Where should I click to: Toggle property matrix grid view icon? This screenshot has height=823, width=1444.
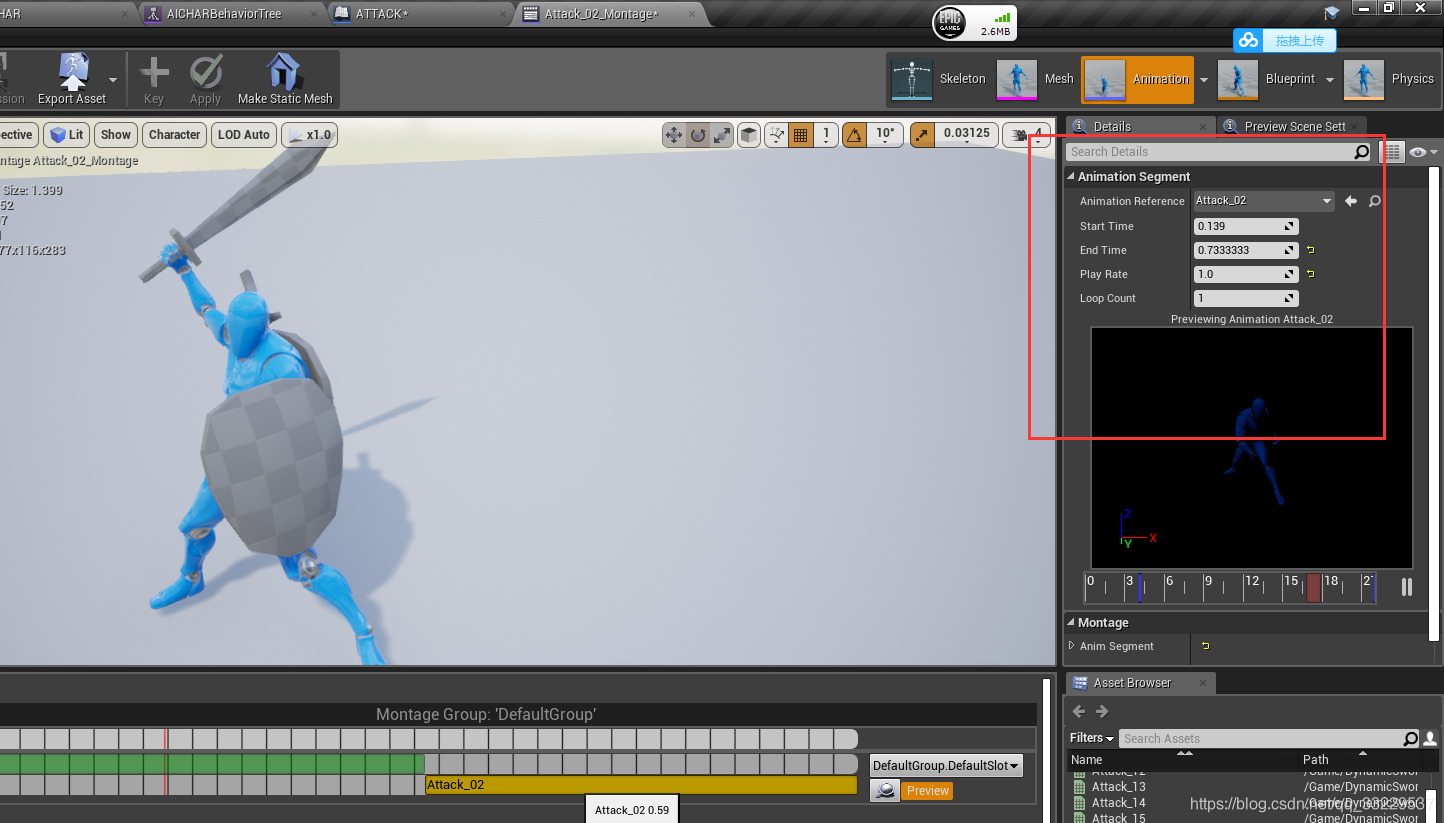pyautogui.click(x=1391, y=152)
